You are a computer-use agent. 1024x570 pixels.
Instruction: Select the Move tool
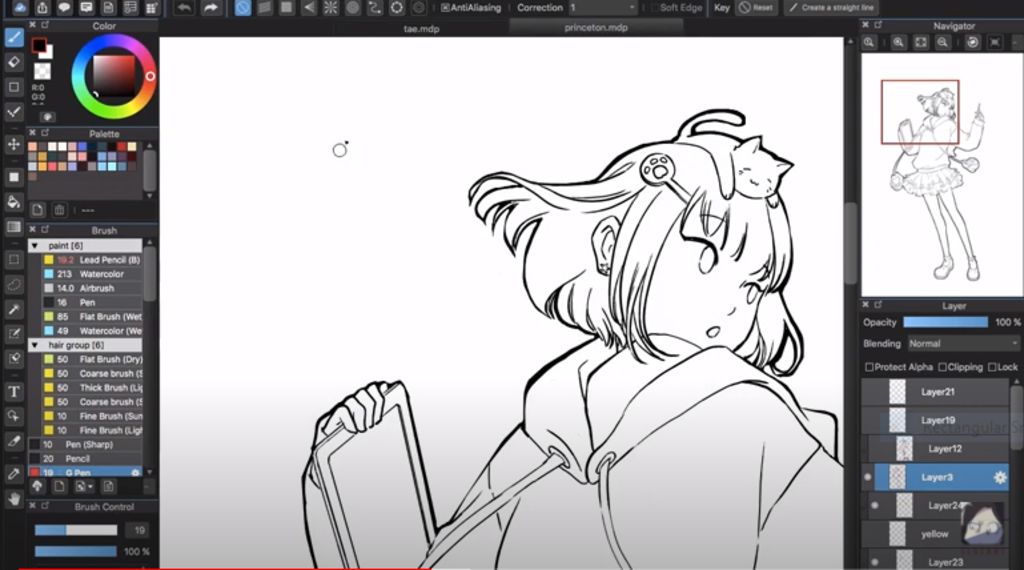(14, 144)
